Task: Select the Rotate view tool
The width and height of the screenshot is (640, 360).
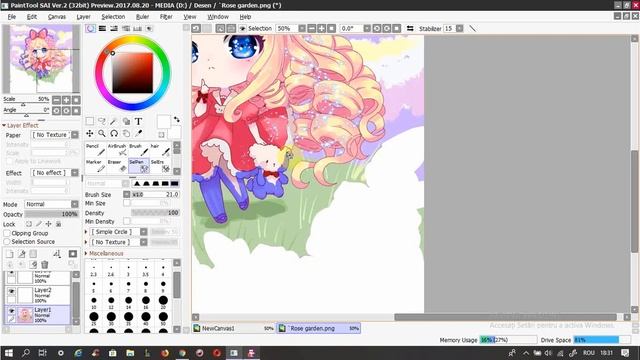Action: click(x=114, y=133)
